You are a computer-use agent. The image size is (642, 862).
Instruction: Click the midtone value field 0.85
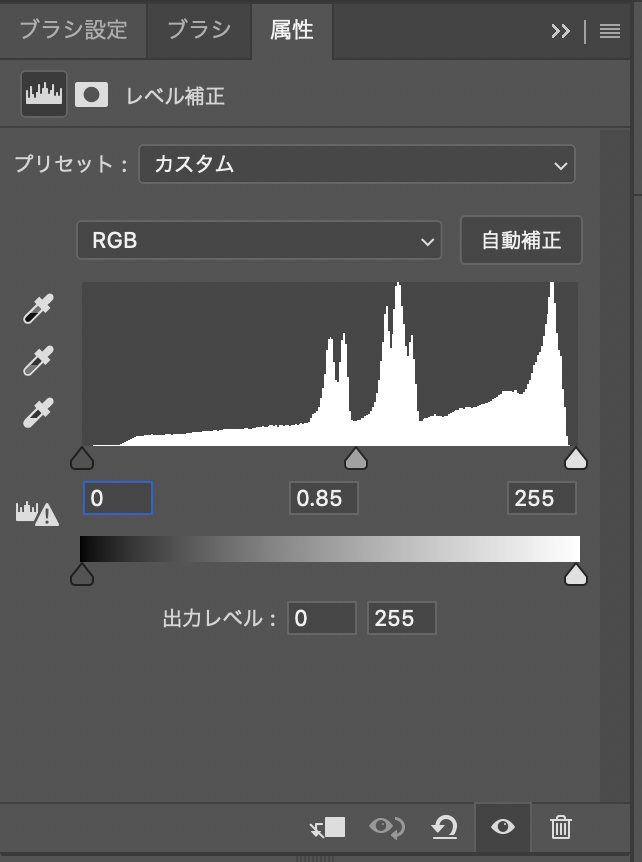click(x=323, y=498)
